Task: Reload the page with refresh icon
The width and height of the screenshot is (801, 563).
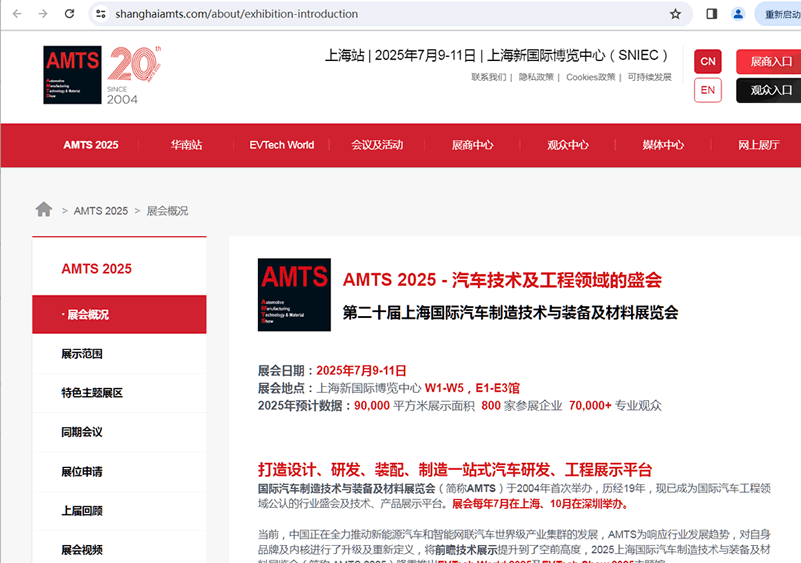Action: pos(69,14)
